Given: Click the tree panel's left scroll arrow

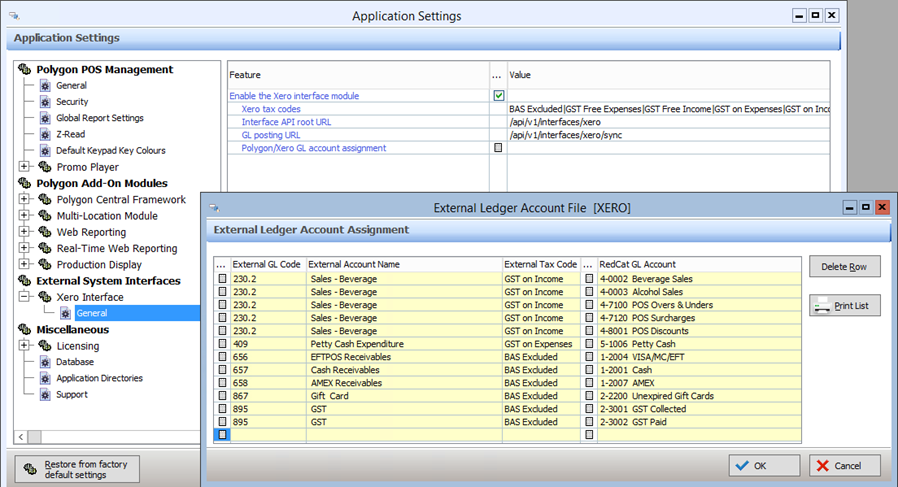Looking at the screenshot, I should (x=21, y=437).
